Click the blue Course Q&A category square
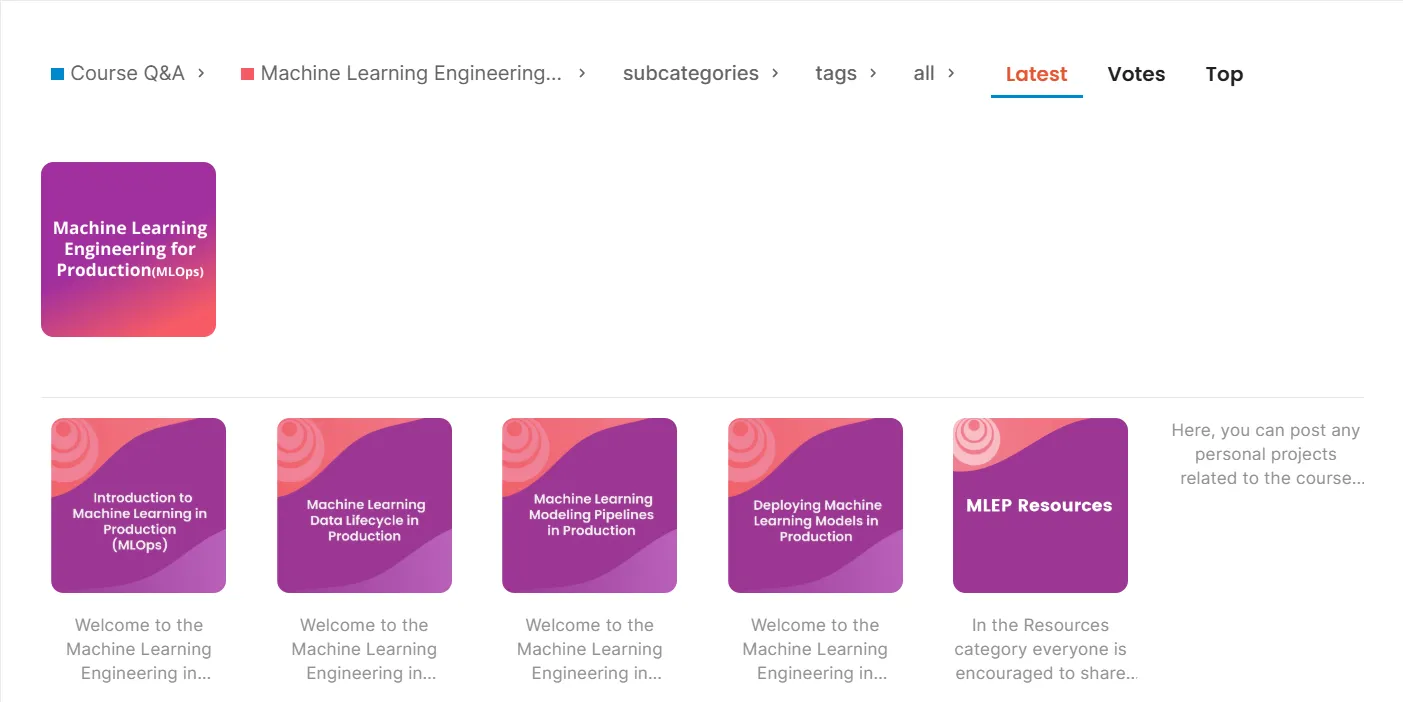Viewport: 1403px width, 702px height. (57, 74)
